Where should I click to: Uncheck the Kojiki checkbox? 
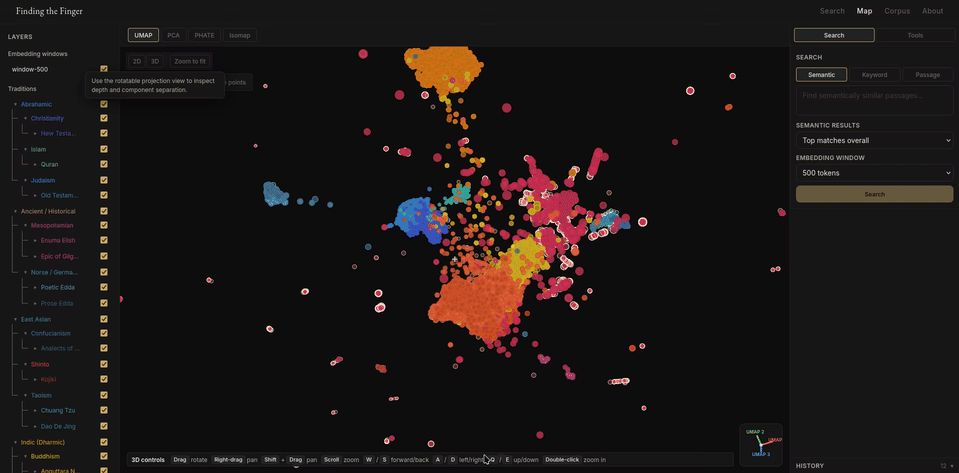pos(104,379)
